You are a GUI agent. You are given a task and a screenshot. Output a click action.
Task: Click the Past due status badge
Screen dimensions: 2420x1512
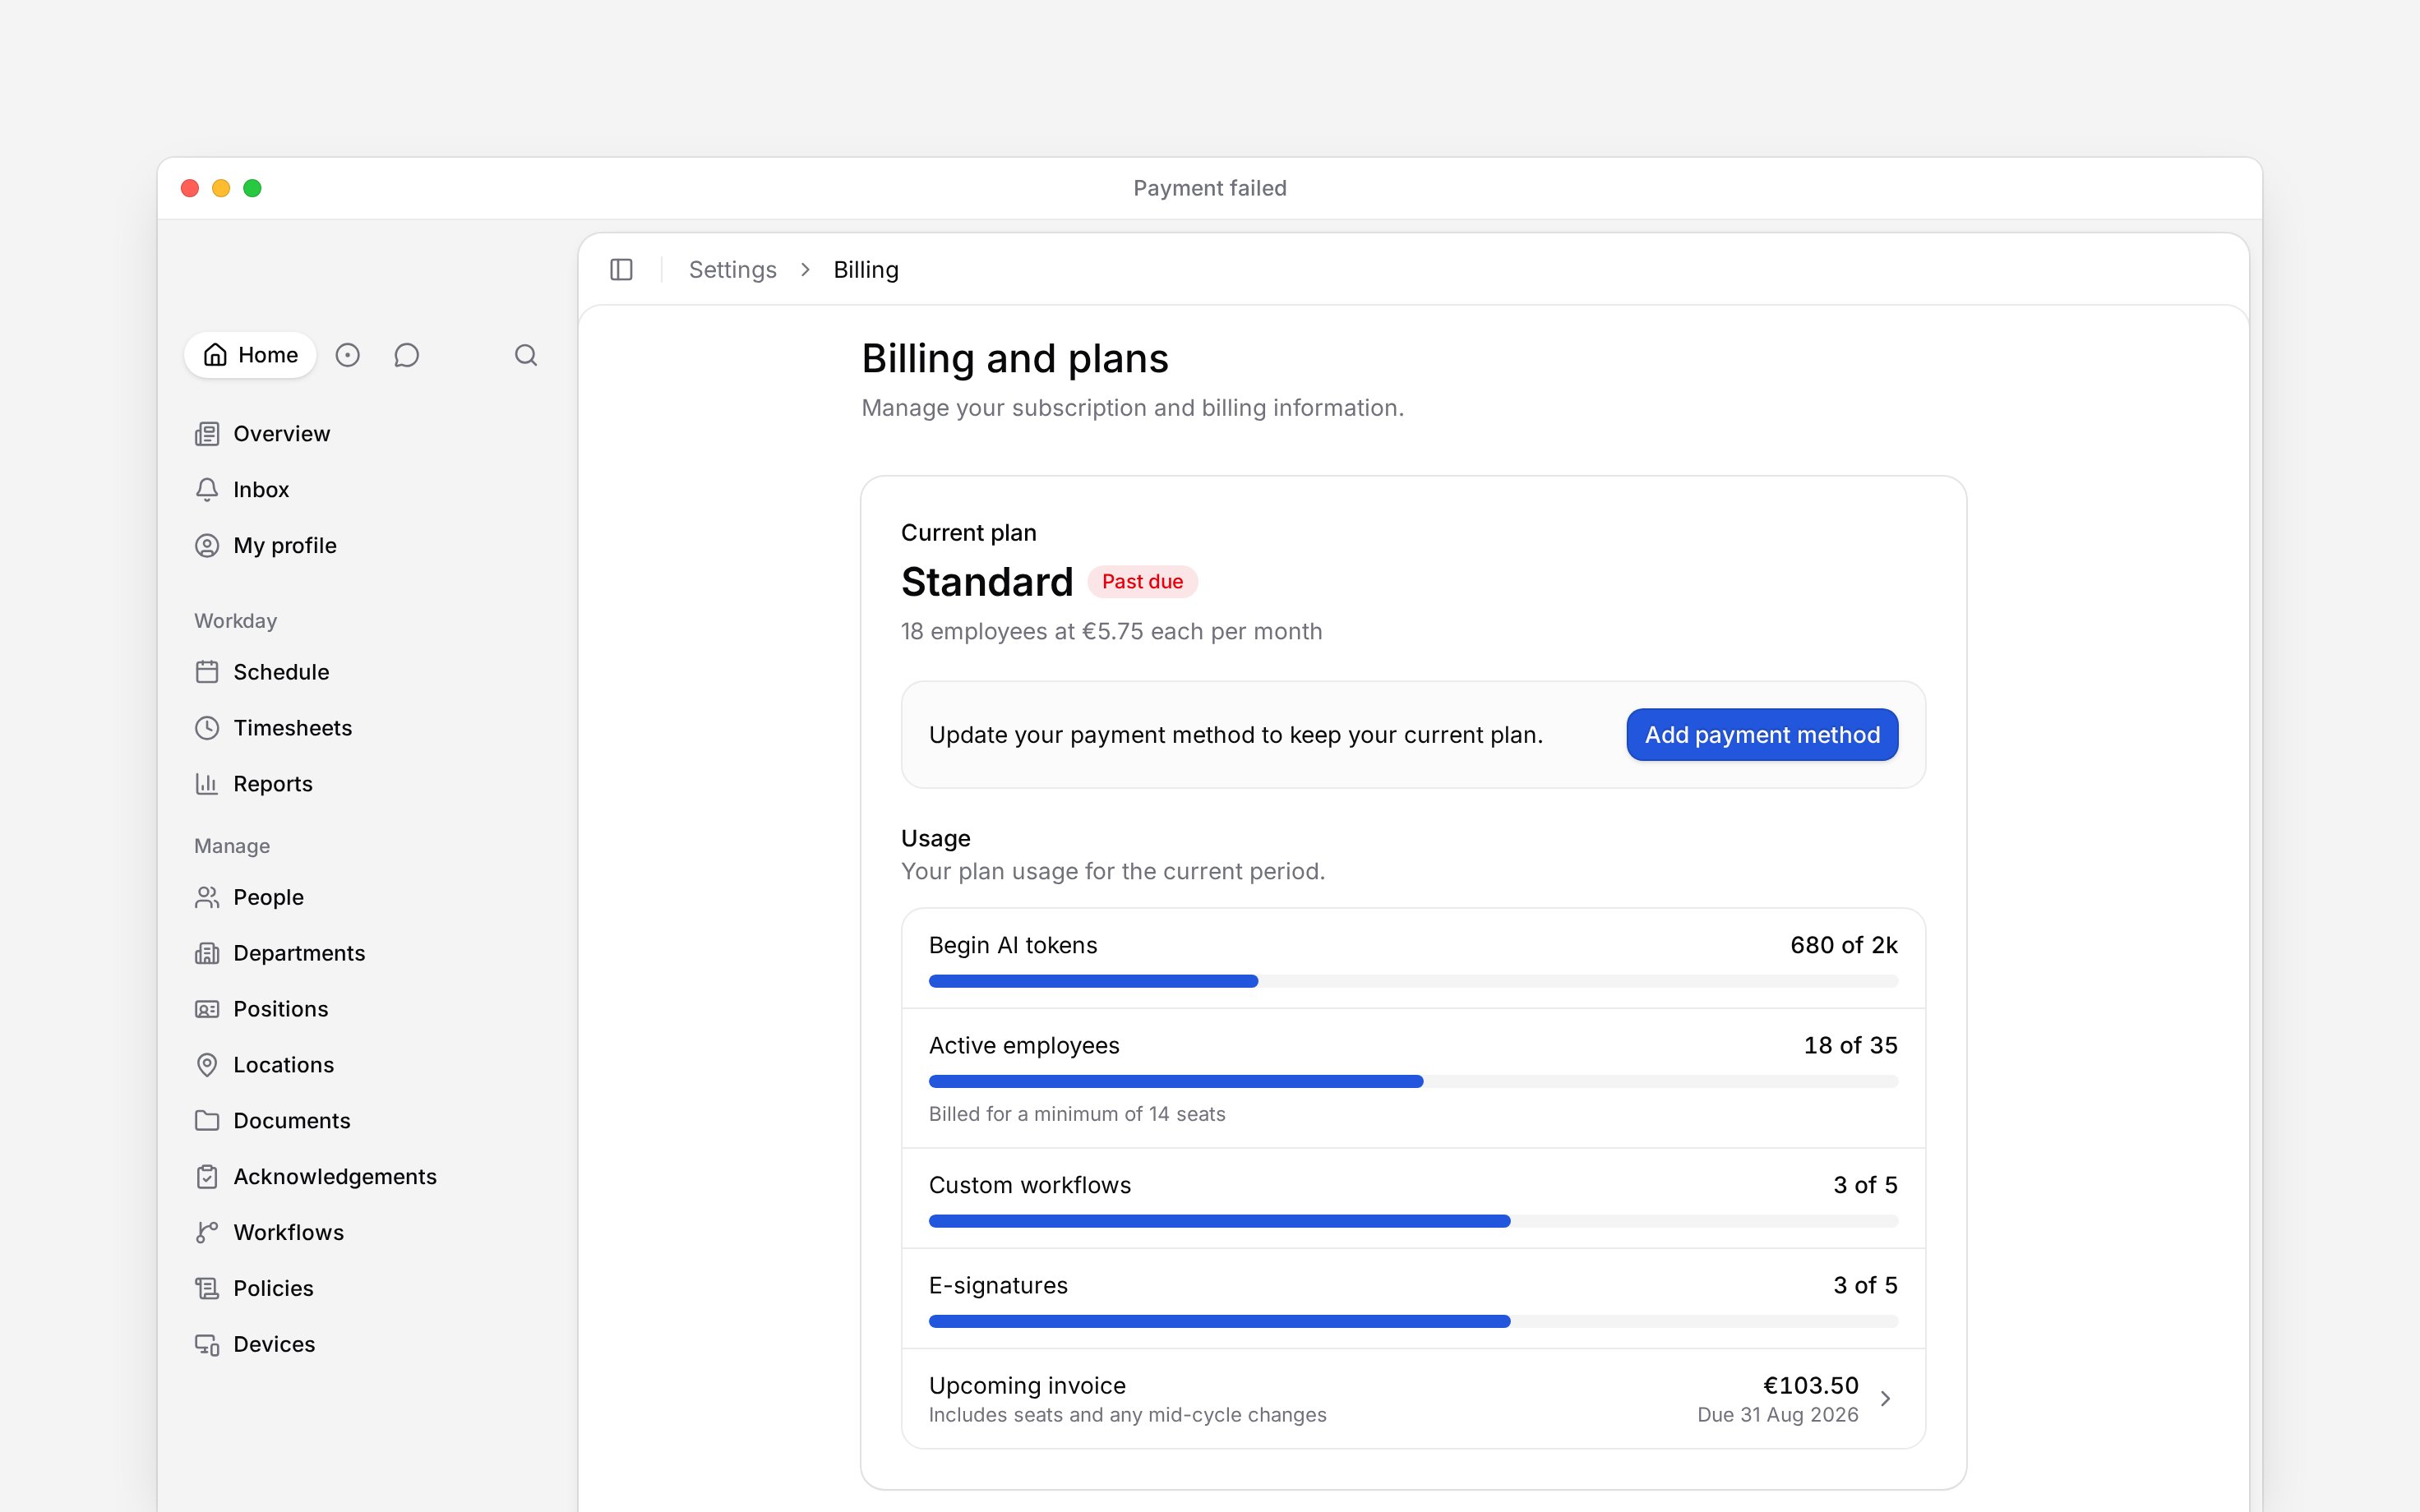[1142, 582]
